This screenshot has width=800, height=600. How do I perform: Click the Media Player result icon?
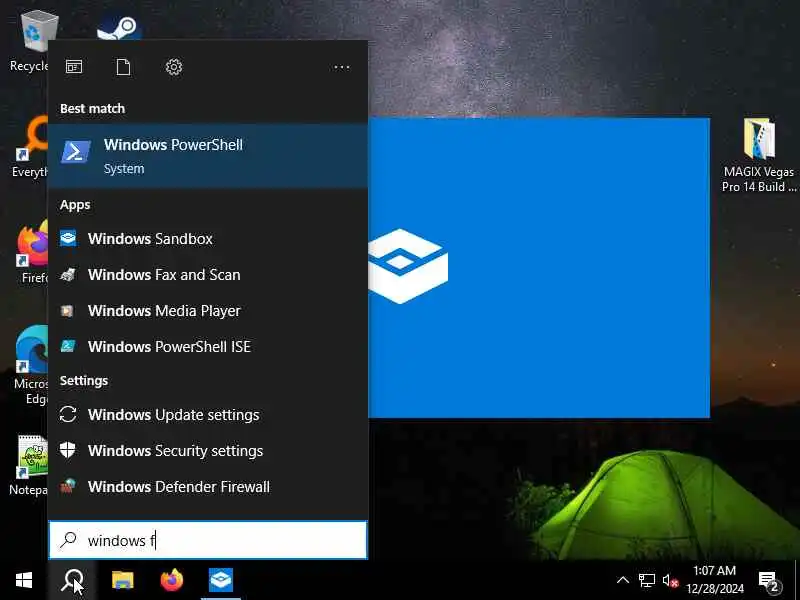click(x=67, y=311)
